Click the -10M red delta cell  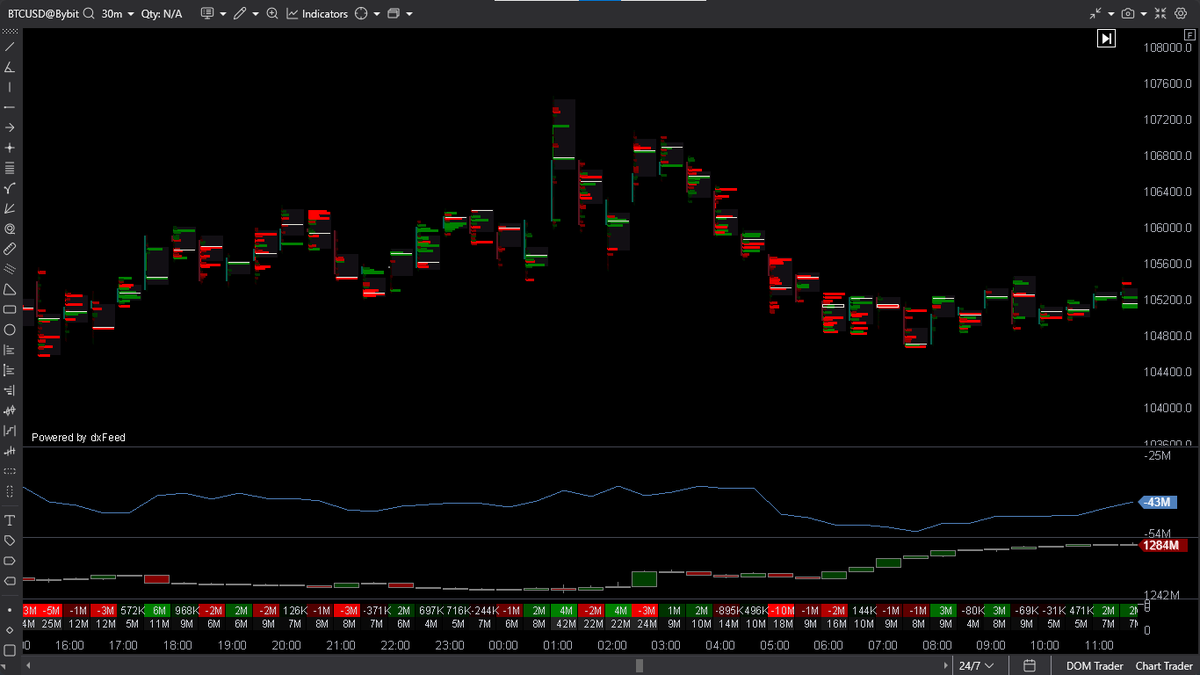(x=783, y=610)
